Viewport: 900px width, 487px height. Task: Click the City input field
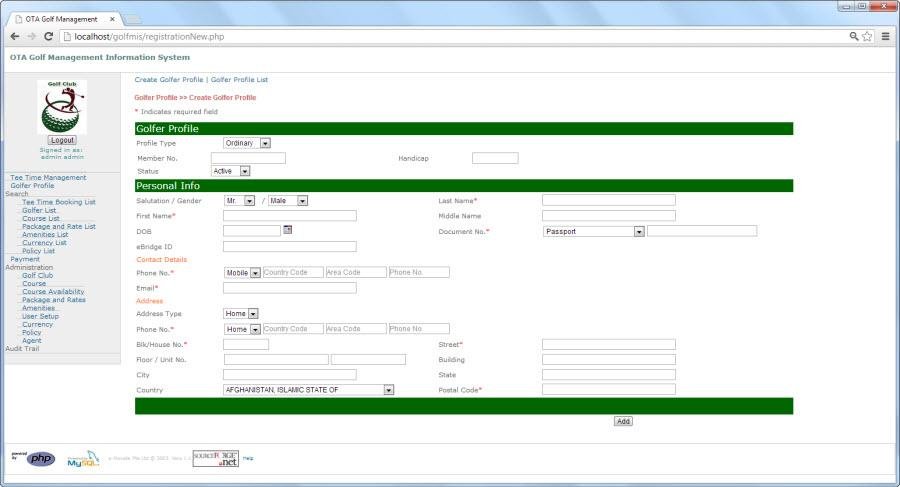point(289,374)
